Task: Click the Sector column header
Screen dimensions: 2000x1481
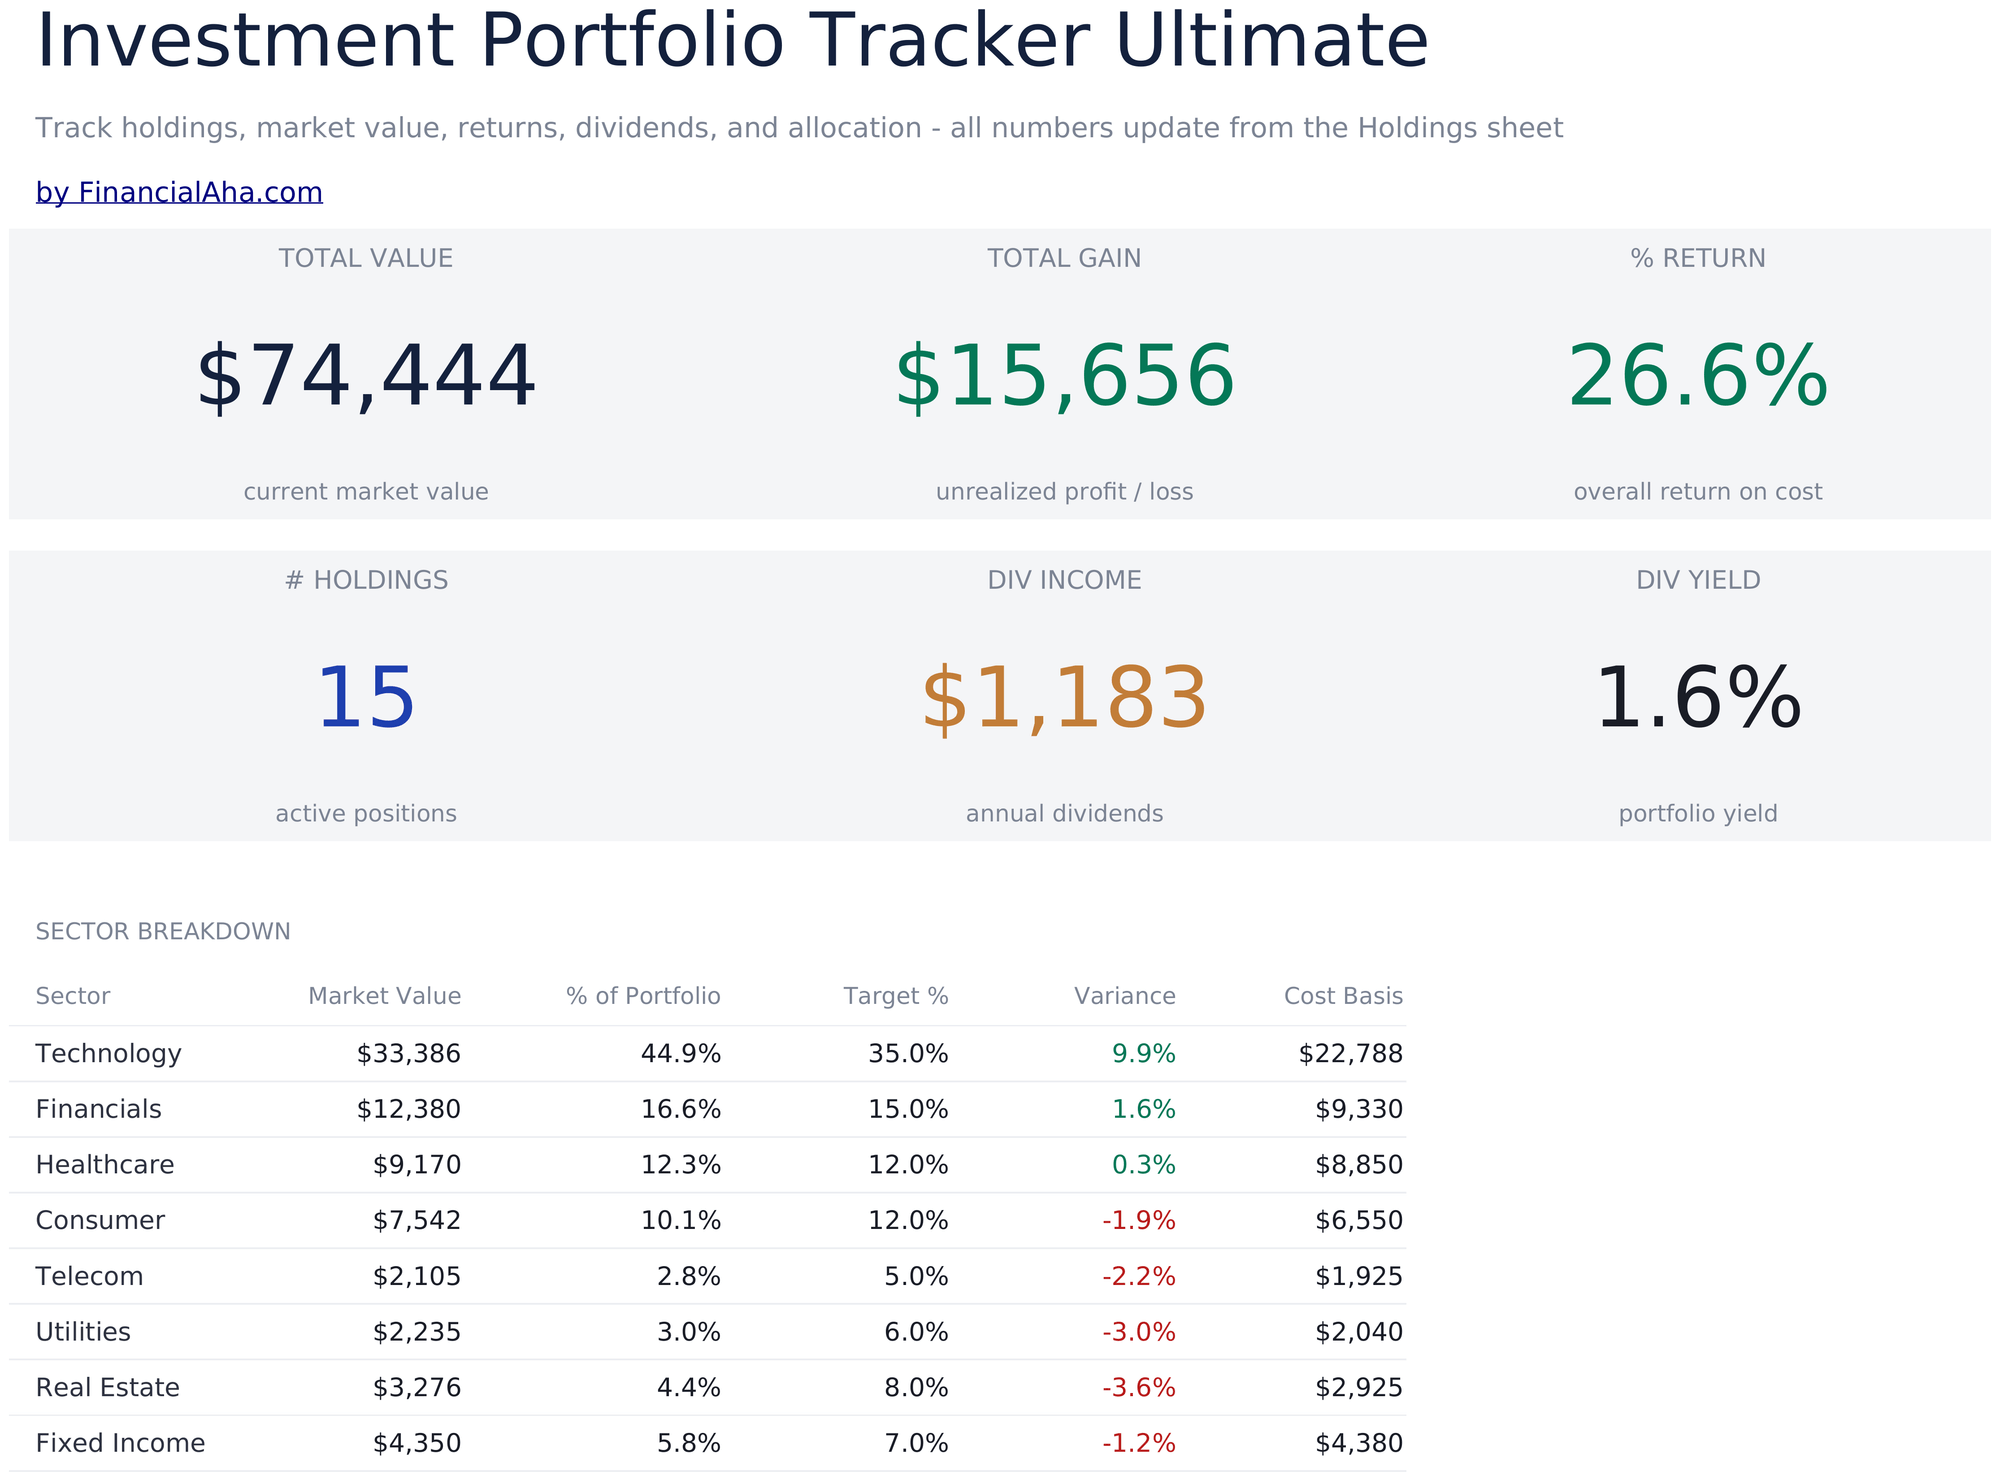Action: pos(73,996)
